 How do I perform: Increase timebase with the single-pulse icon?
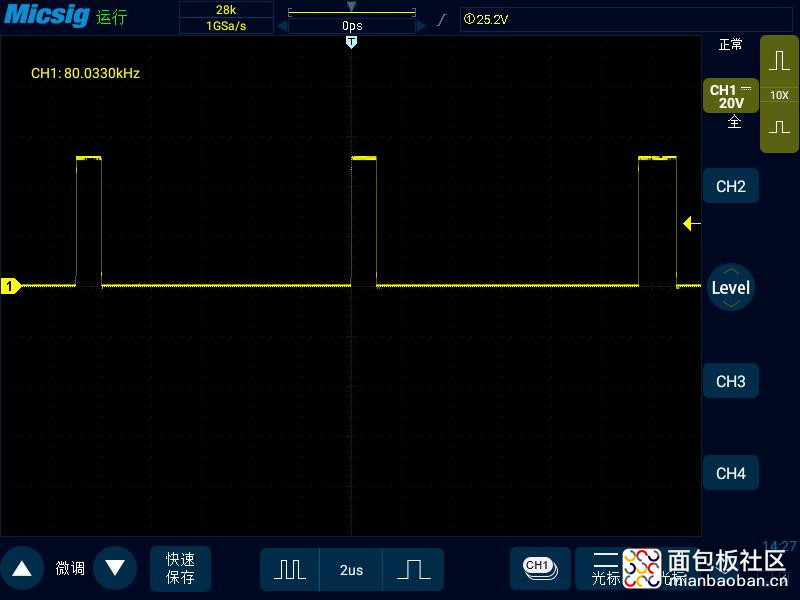tap(413, 569)
